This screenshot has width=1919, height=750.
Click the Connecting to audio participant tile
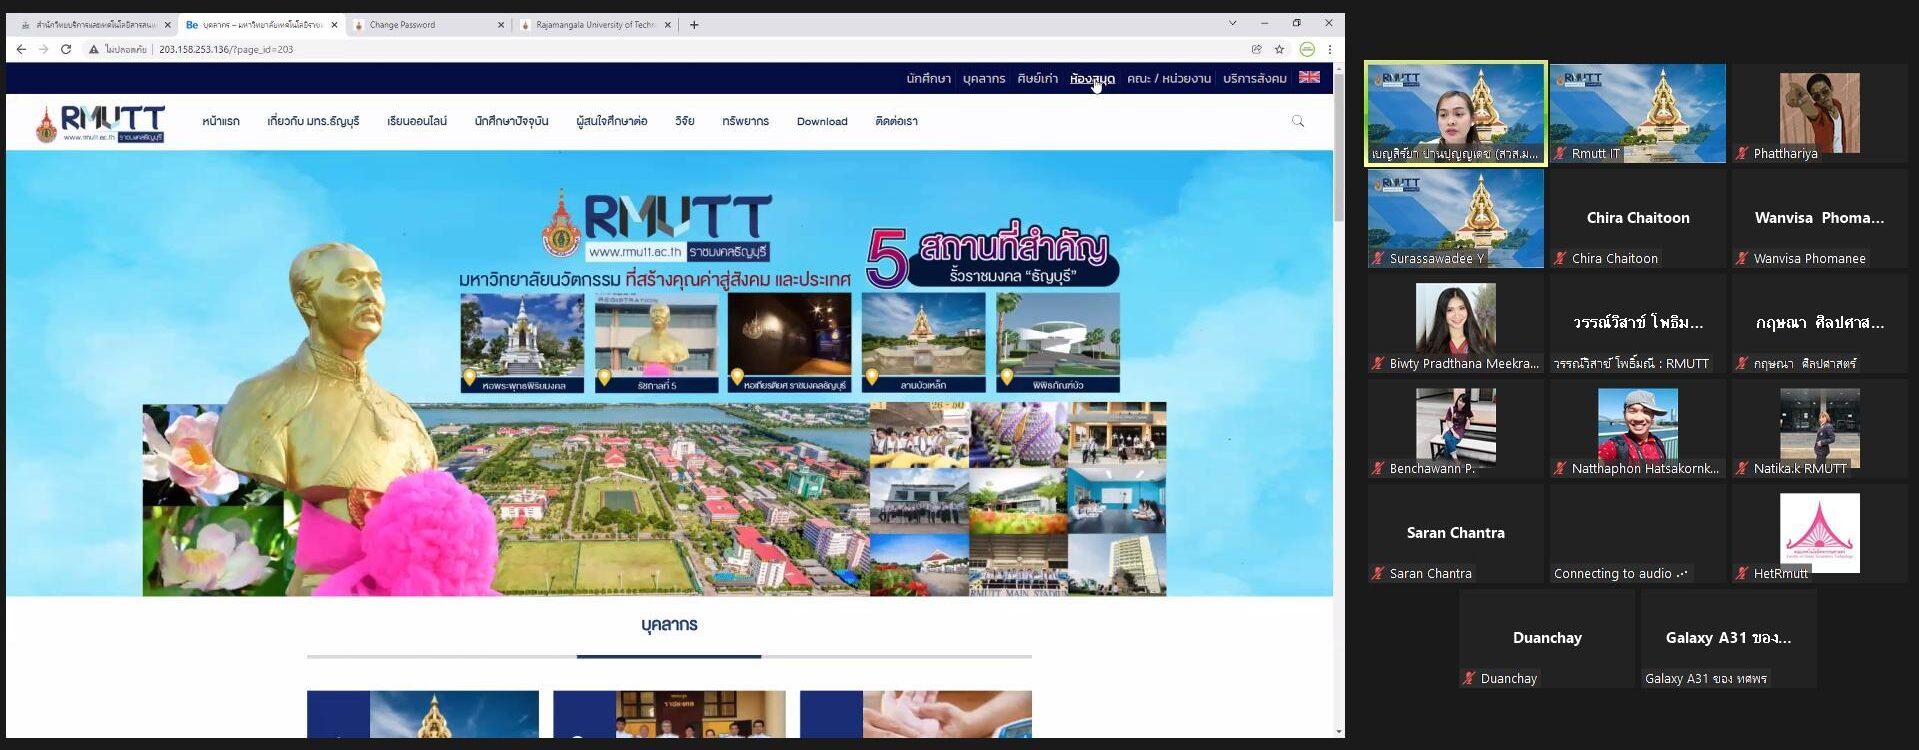tap(1638, 533)
